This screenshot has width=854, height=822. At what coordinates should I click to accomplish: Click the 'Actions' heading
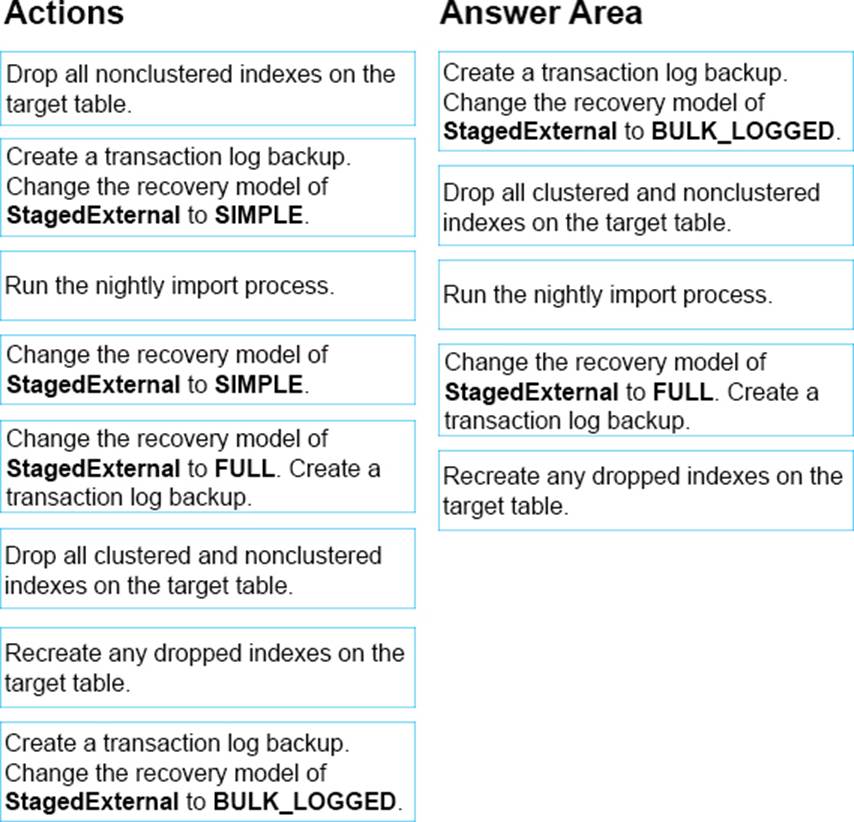coord(64,15)
